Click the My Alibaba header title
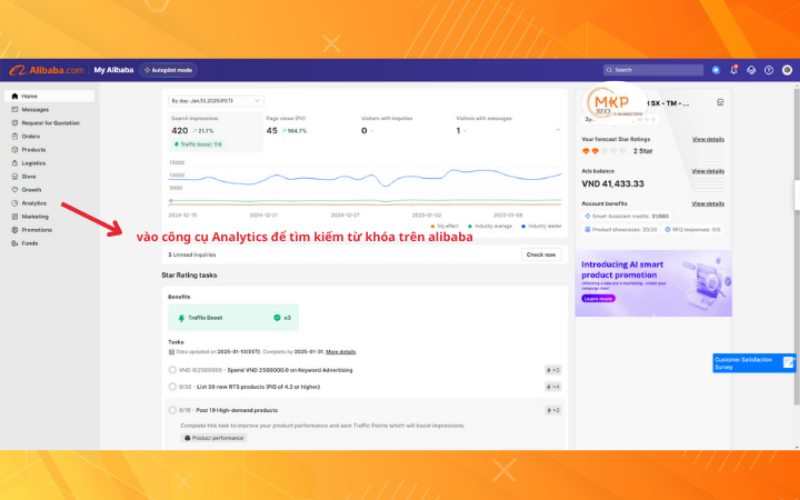This screenshot has height=500, width=800. 113,70
